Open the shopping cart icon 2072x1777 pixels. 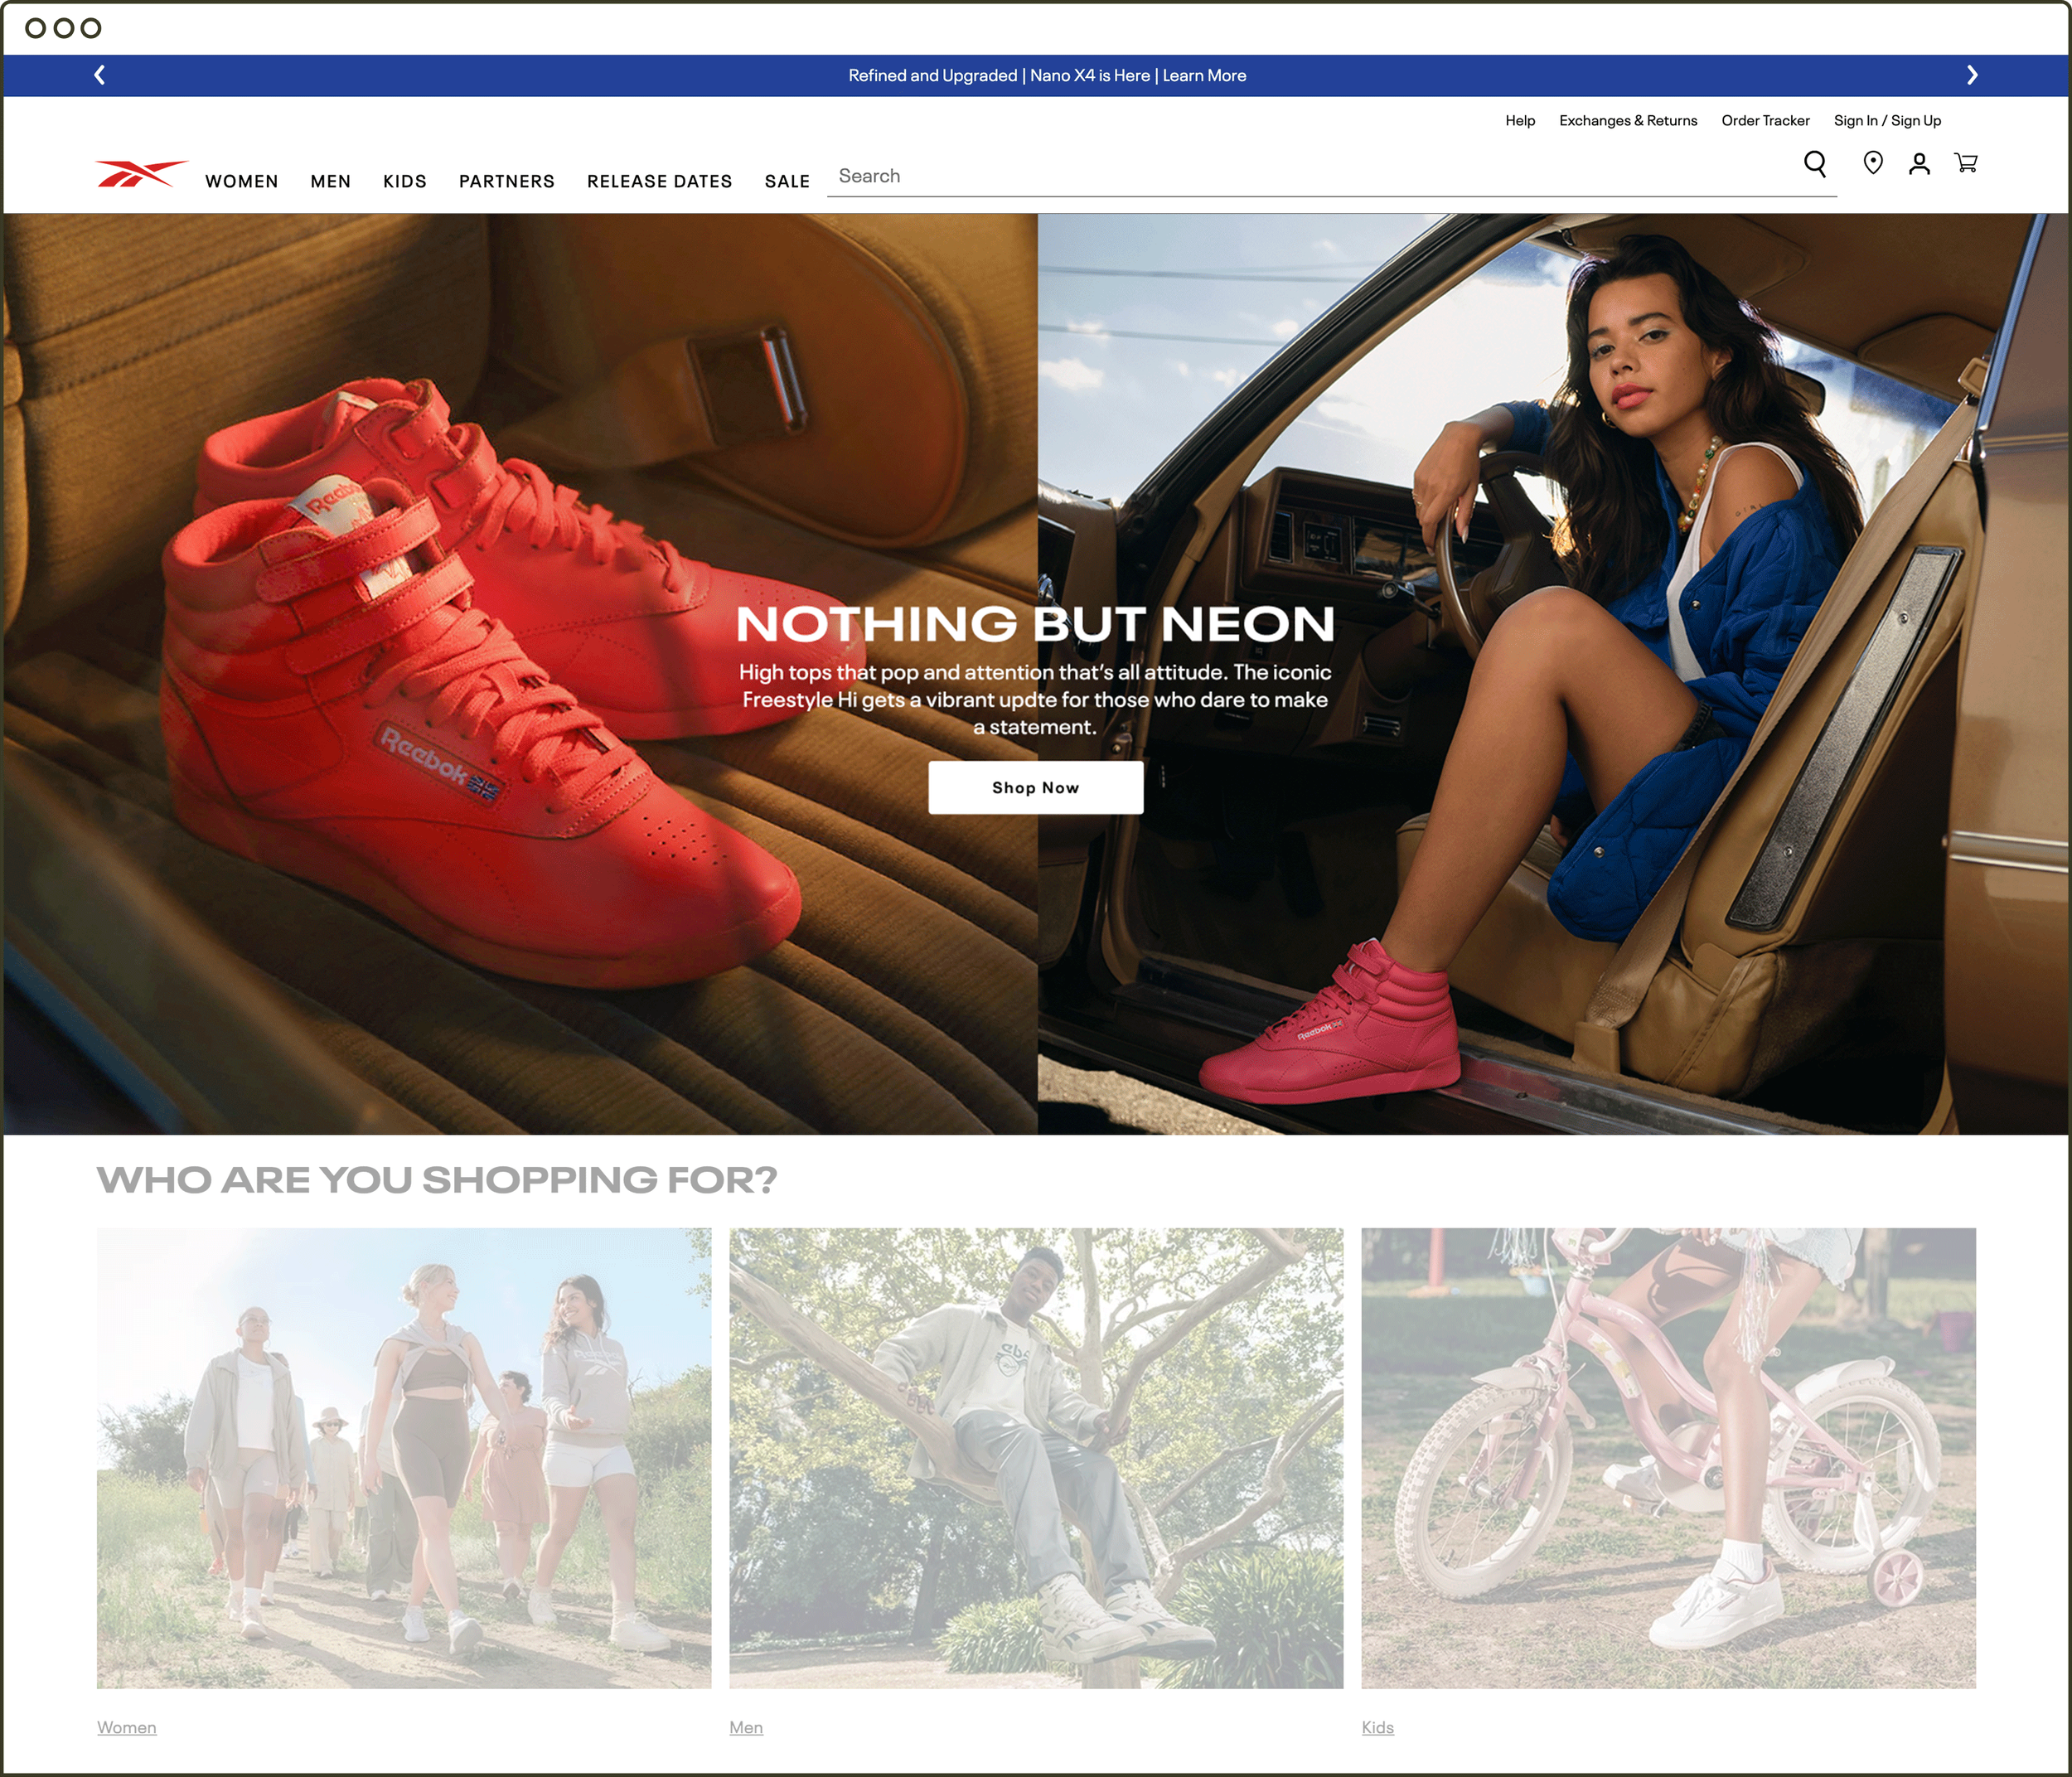pyautogui.click(x=1966, y=163)
